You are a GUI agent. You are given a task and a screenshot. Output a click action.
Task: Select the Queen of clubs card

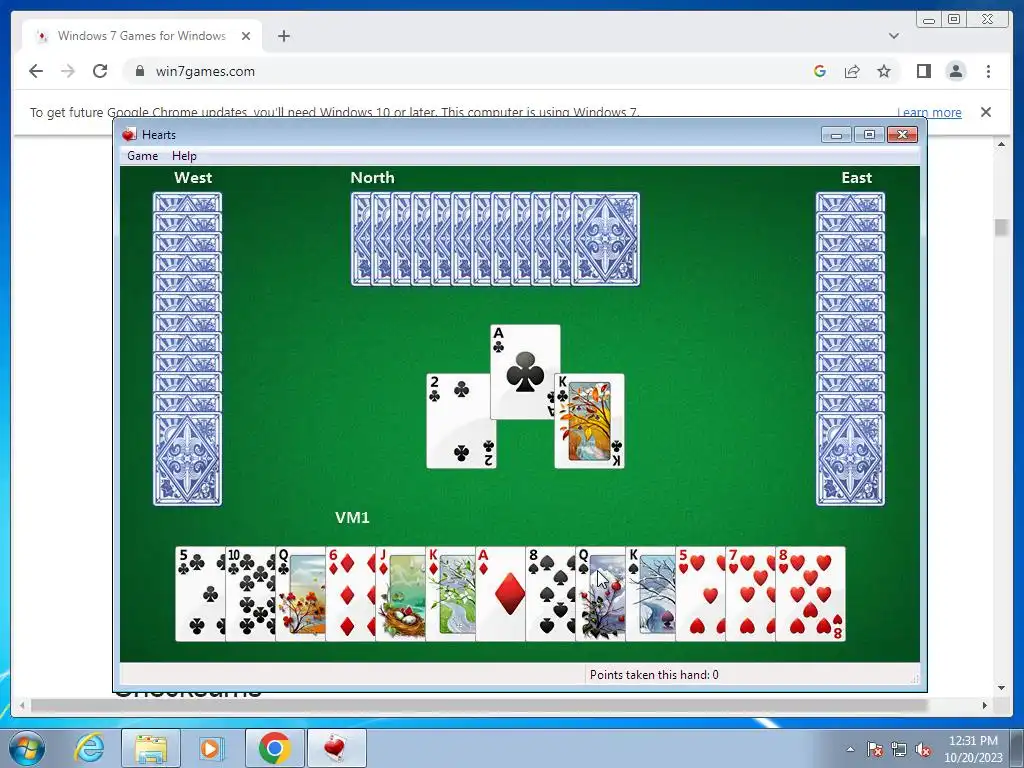[300, 594]
